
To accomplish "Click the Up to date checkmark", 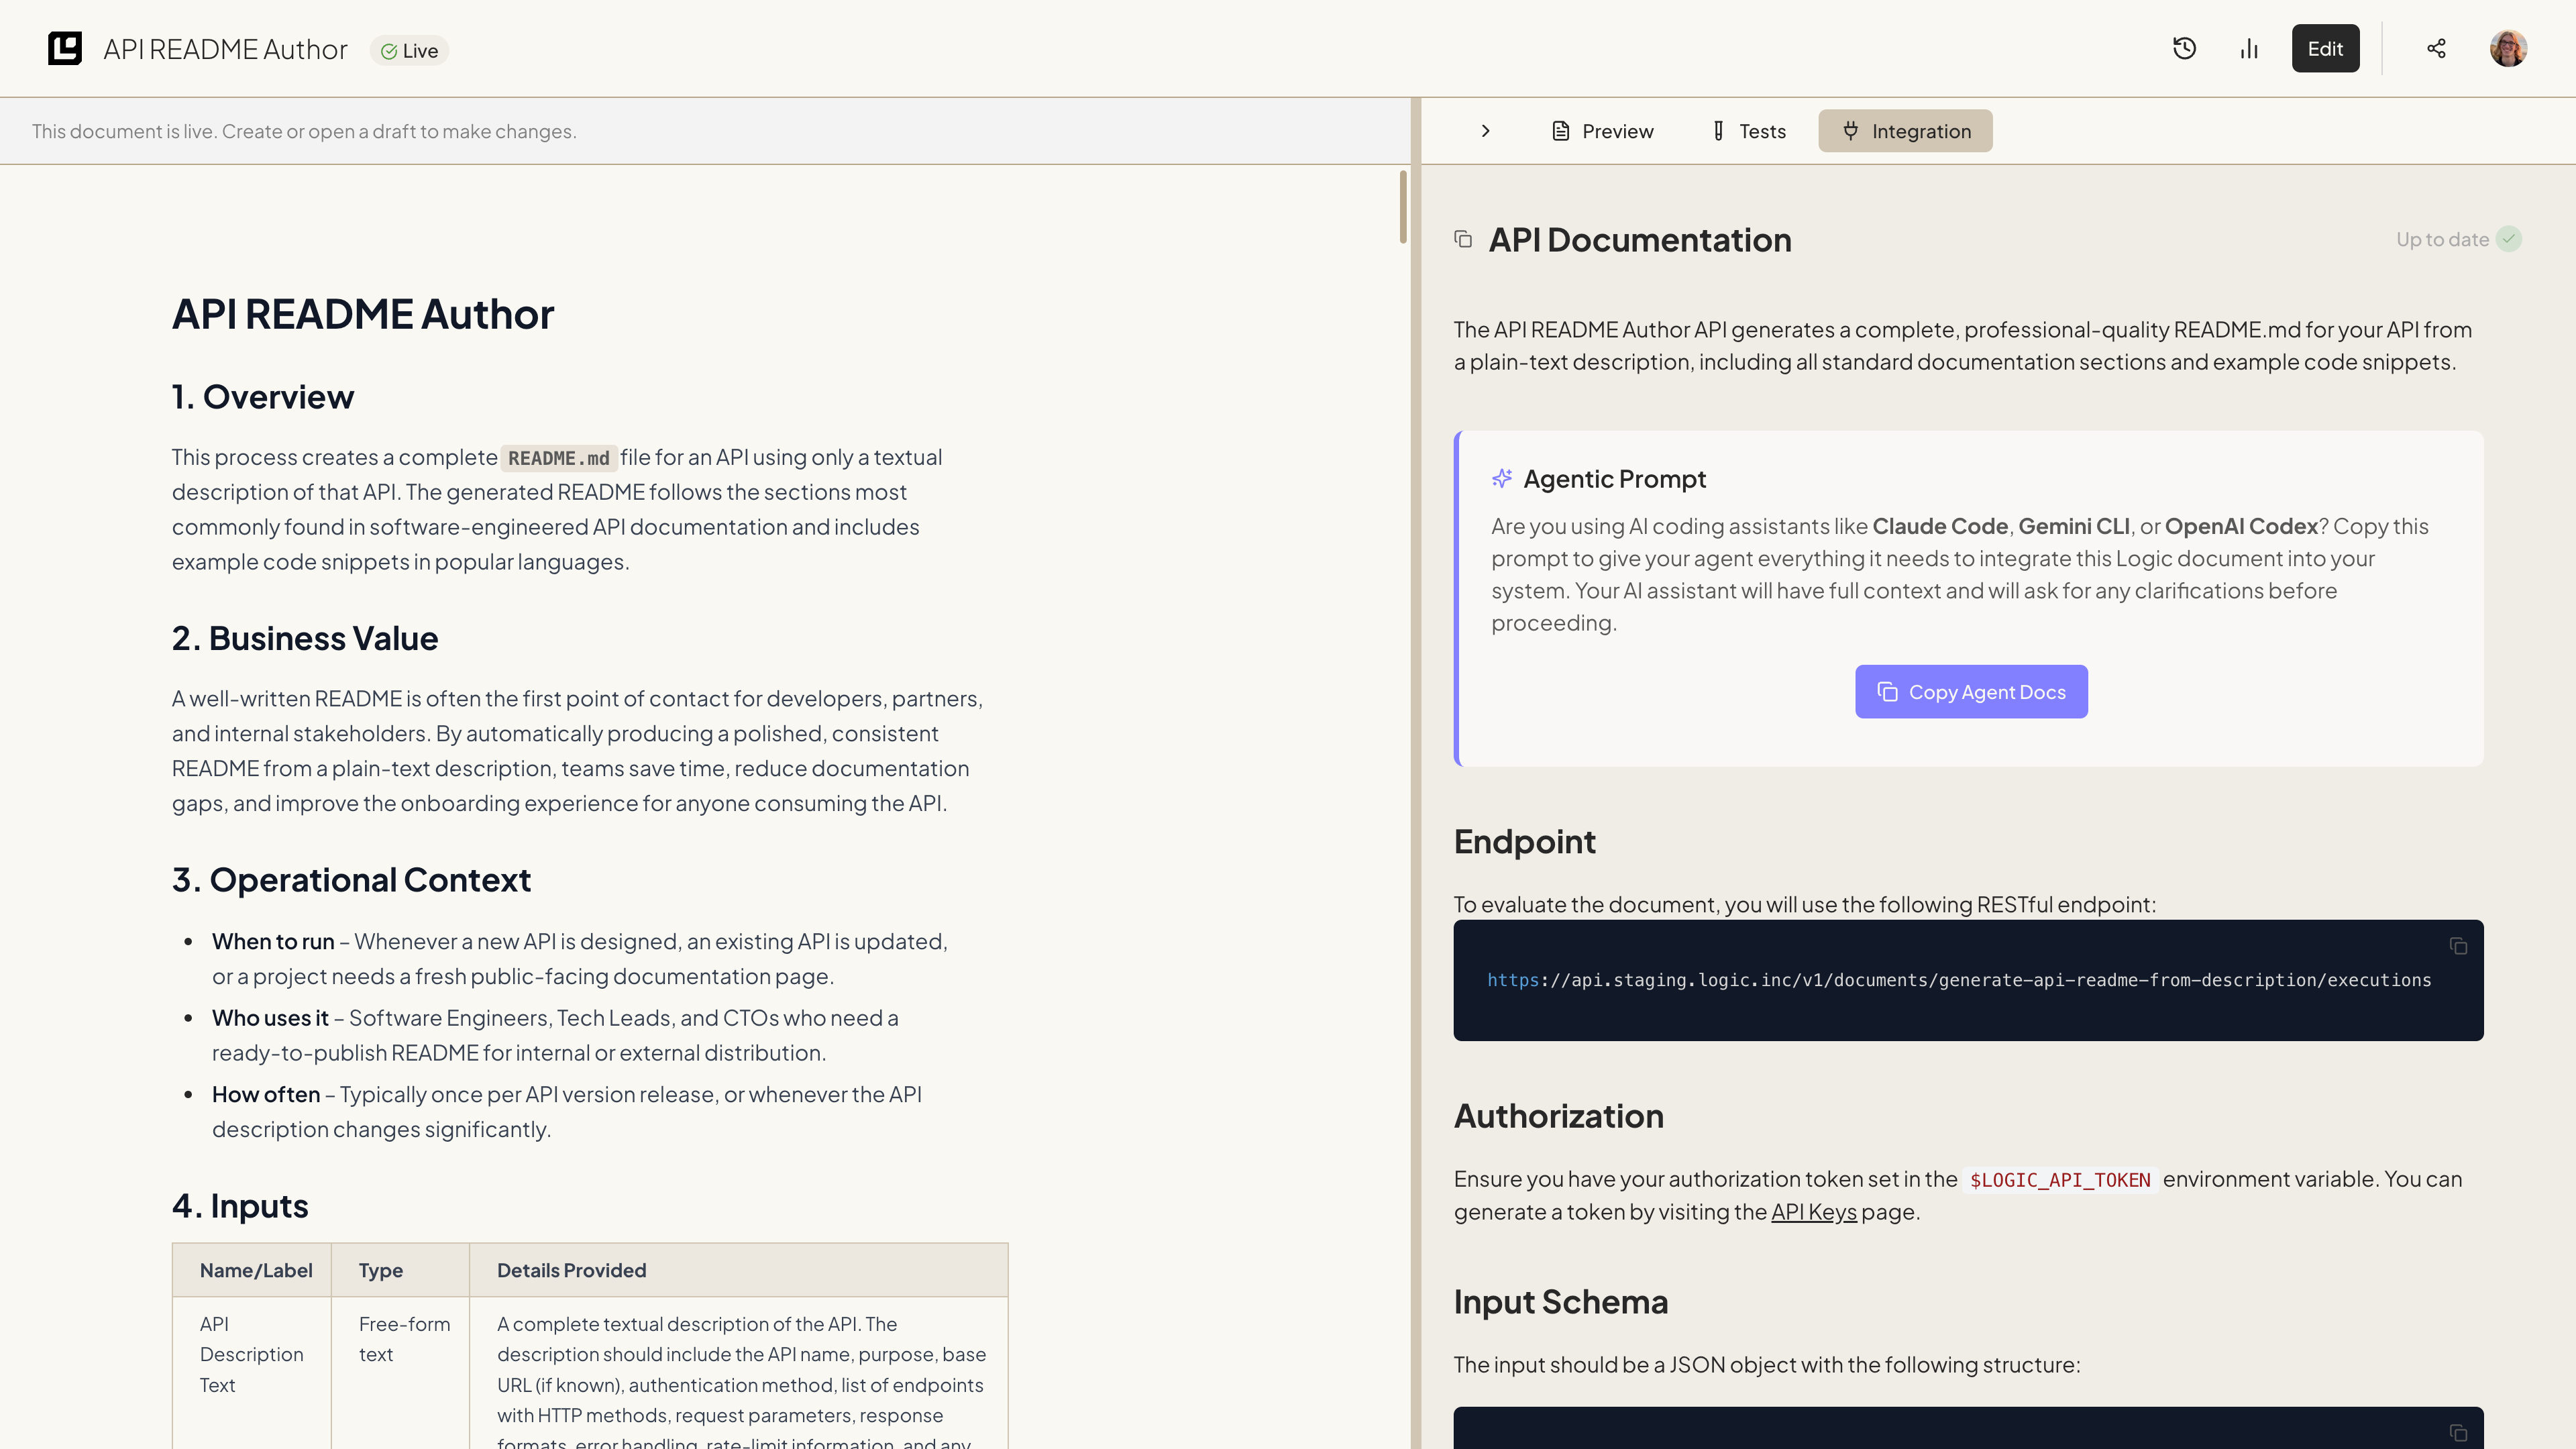I will (2509, 239).
